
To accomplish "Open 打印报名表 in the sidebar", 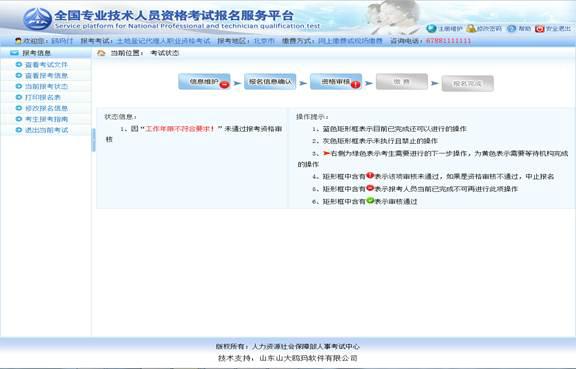I will point(43,97).
